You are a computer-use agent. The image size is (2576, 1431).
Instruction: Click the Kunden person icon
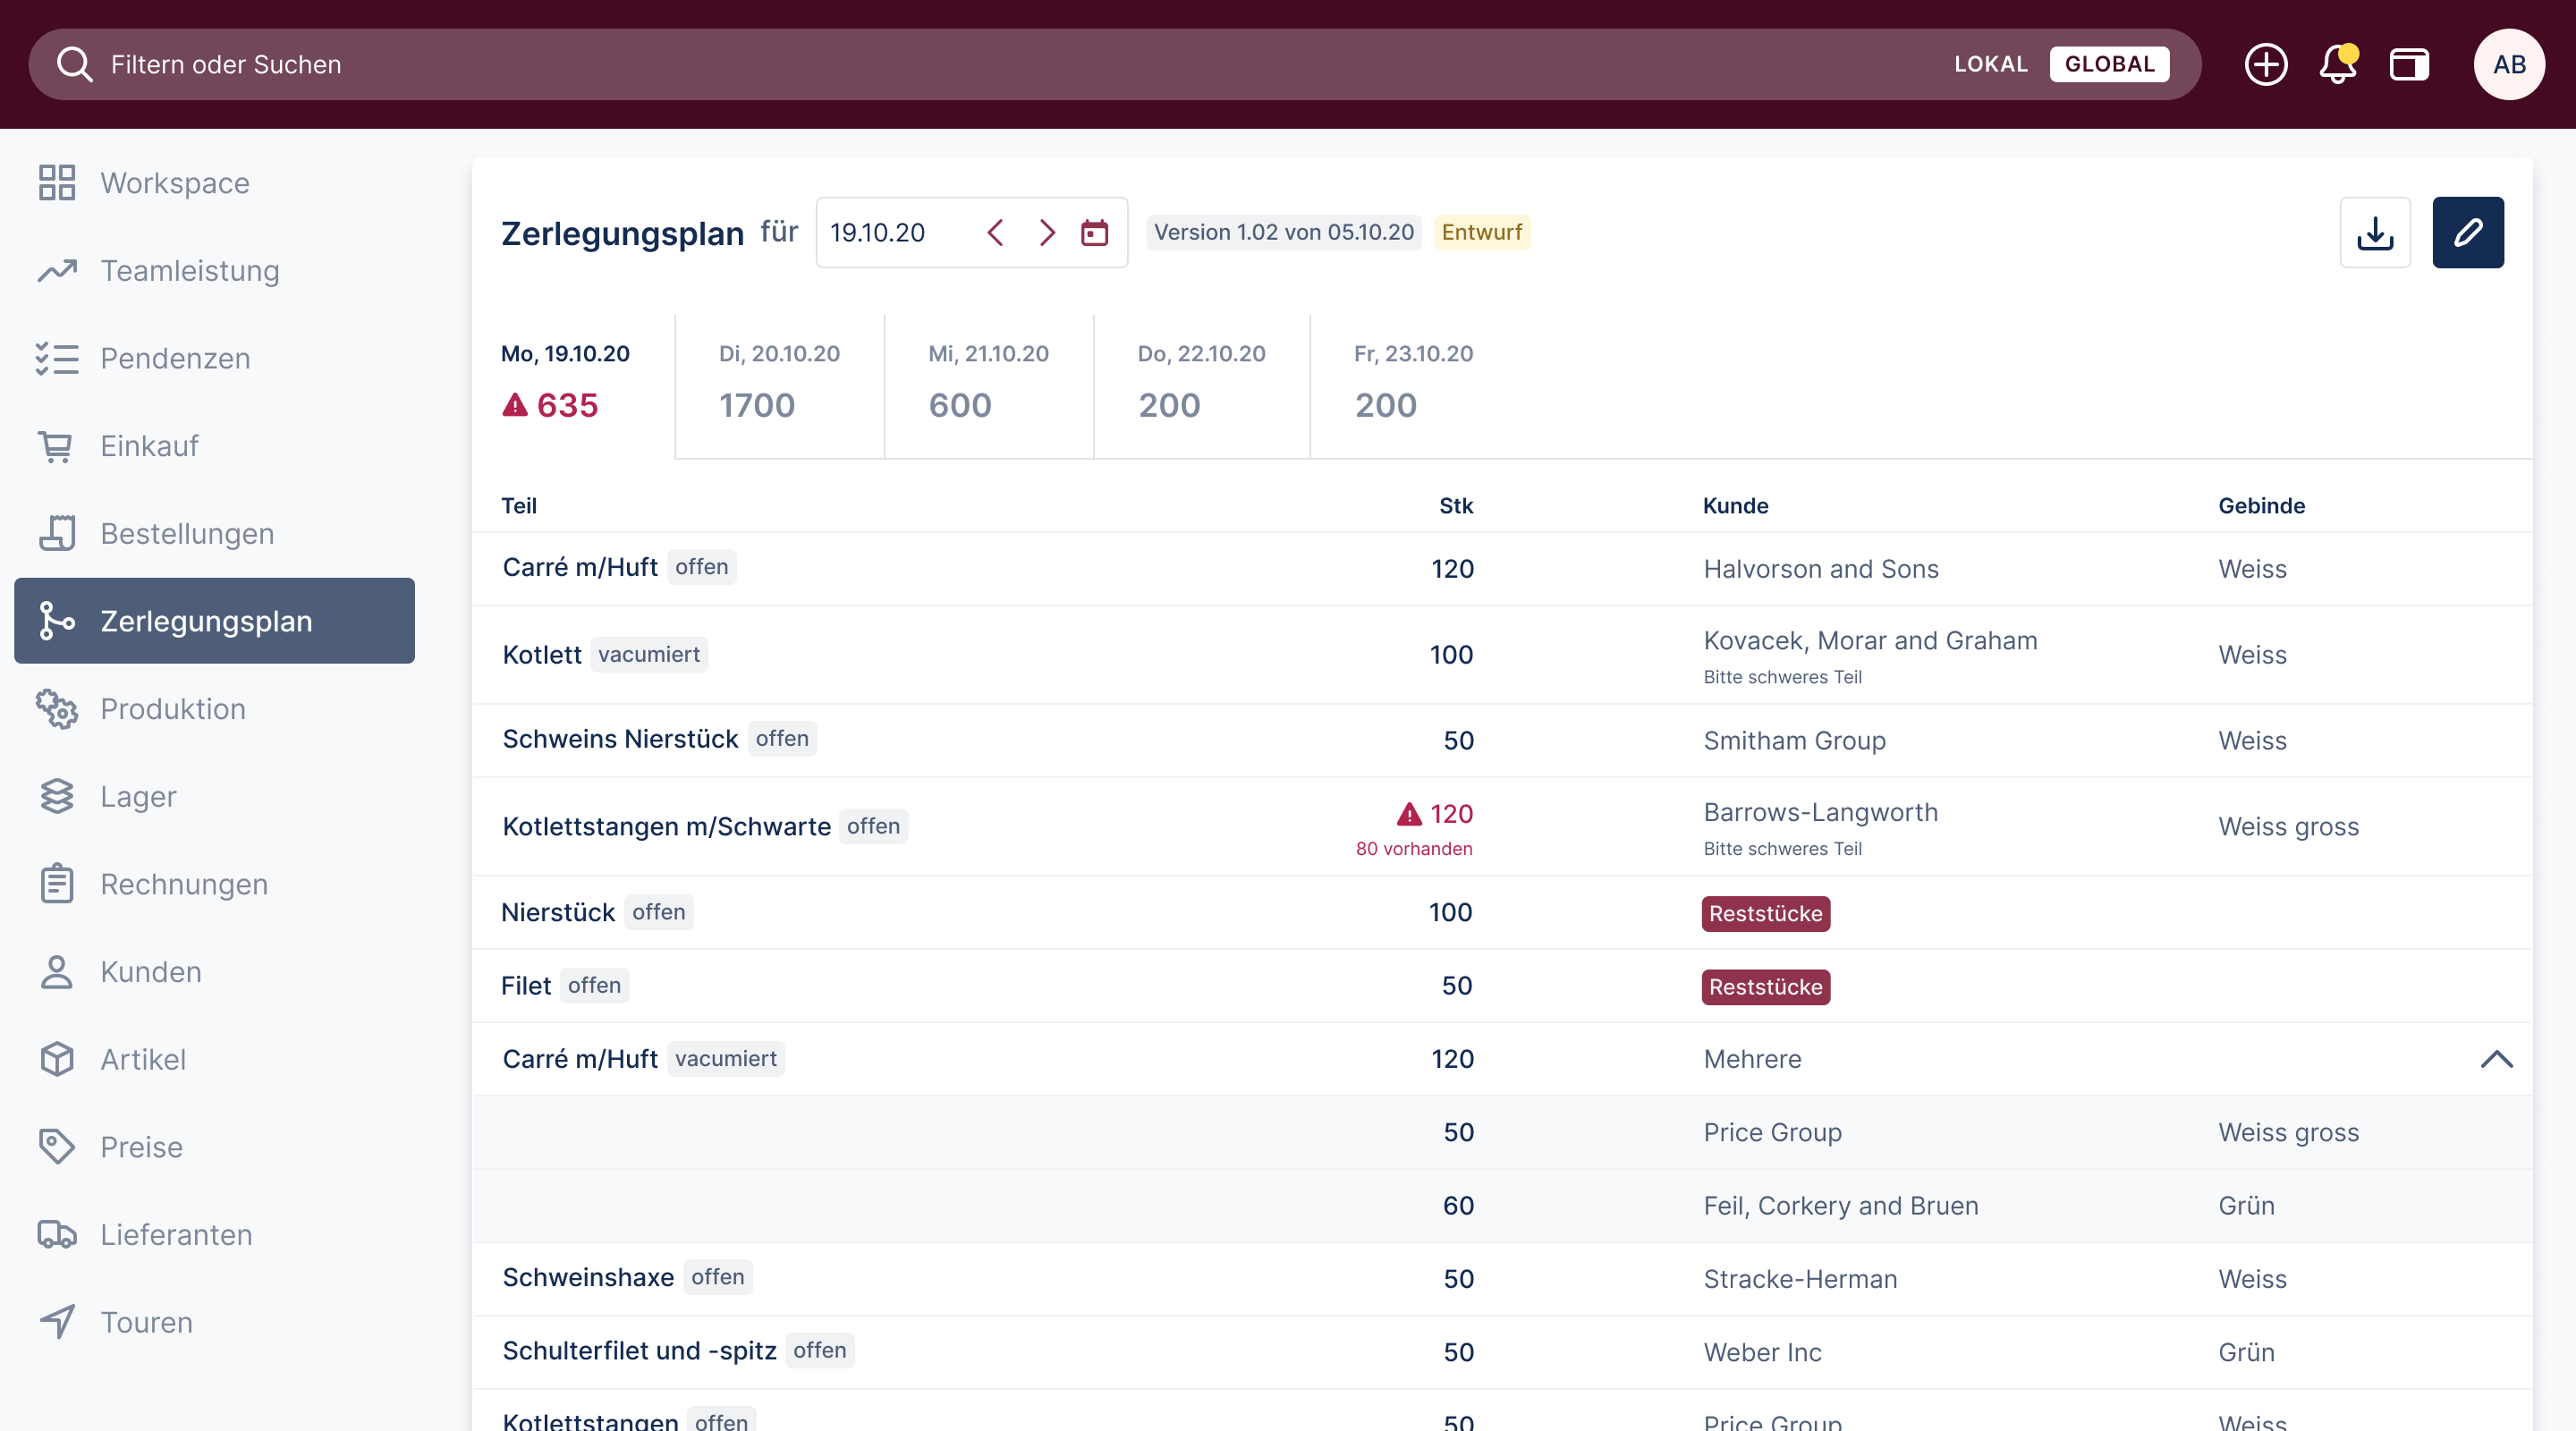click(57, 972)
